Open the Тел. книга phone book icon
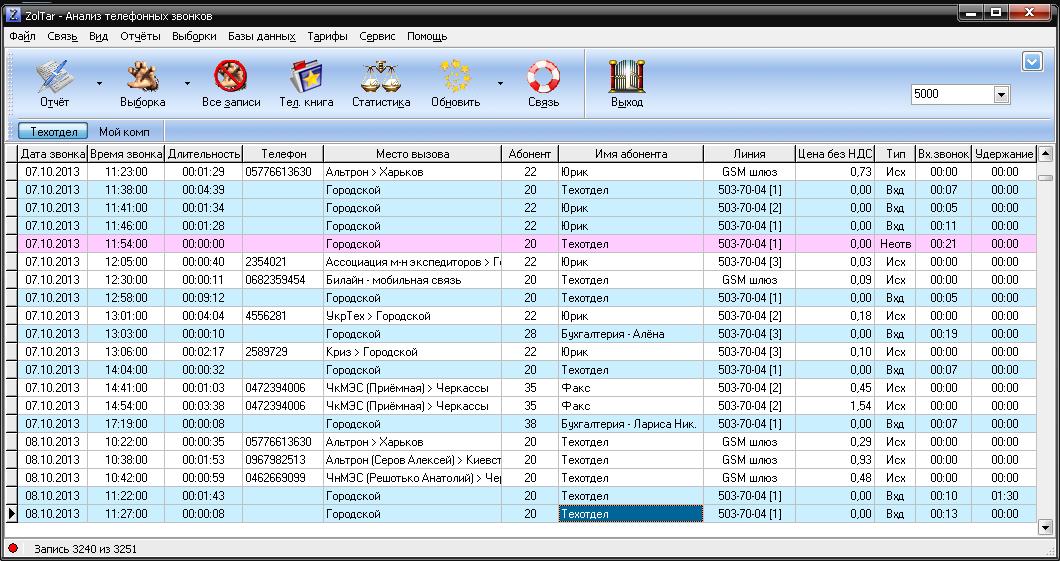The width and height of the screenshot is (1060, 561). (306, 77)
